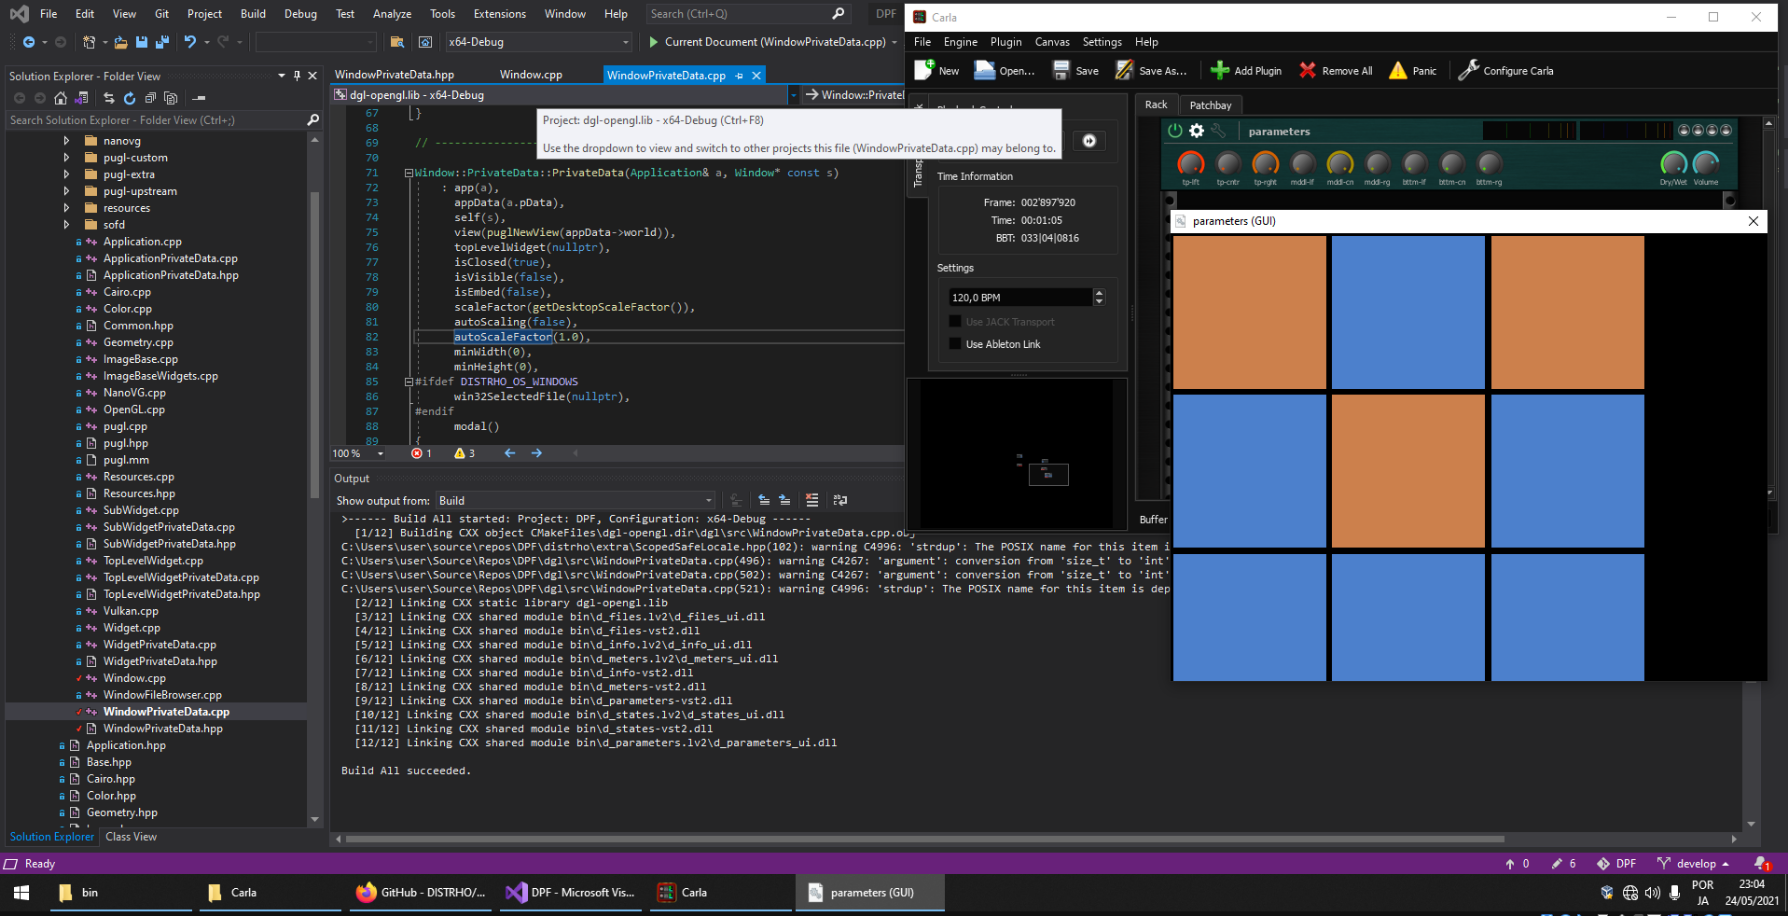The width and height of the screenshot is (1788, 916).
Task: Enable Use Ableton Link checkbox
Action: 955,344
